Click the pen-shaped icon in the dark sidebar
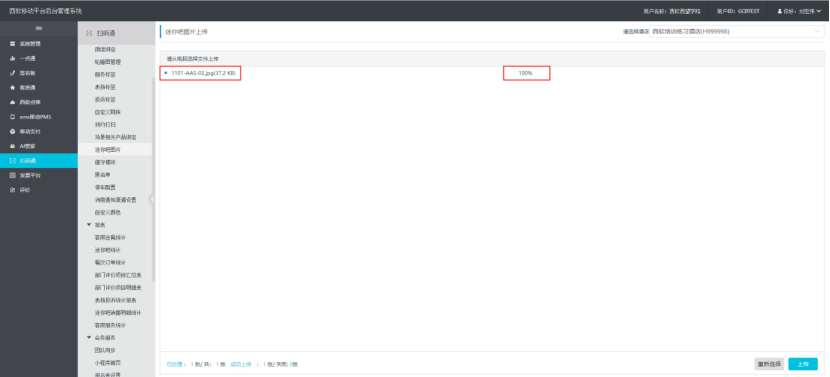This screenshot has width=830, height=377. [12, 73]
